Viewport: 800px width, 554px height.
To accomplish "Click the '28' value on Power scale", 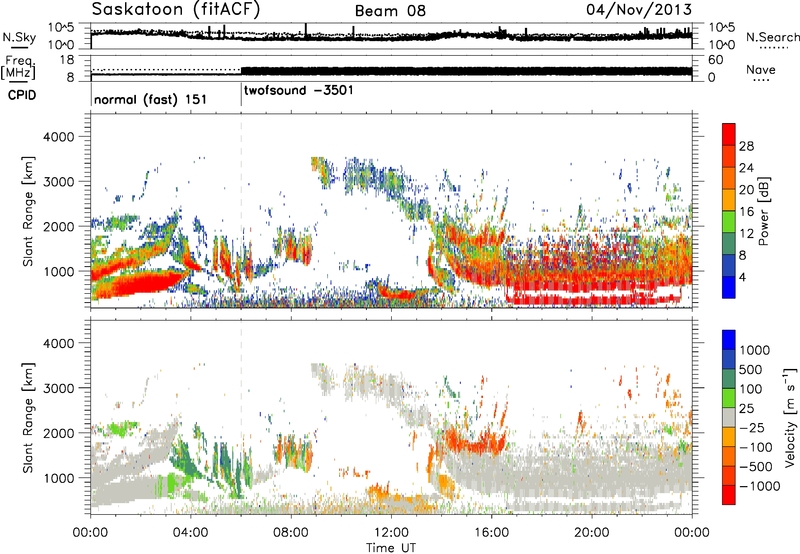I will 746,146.
